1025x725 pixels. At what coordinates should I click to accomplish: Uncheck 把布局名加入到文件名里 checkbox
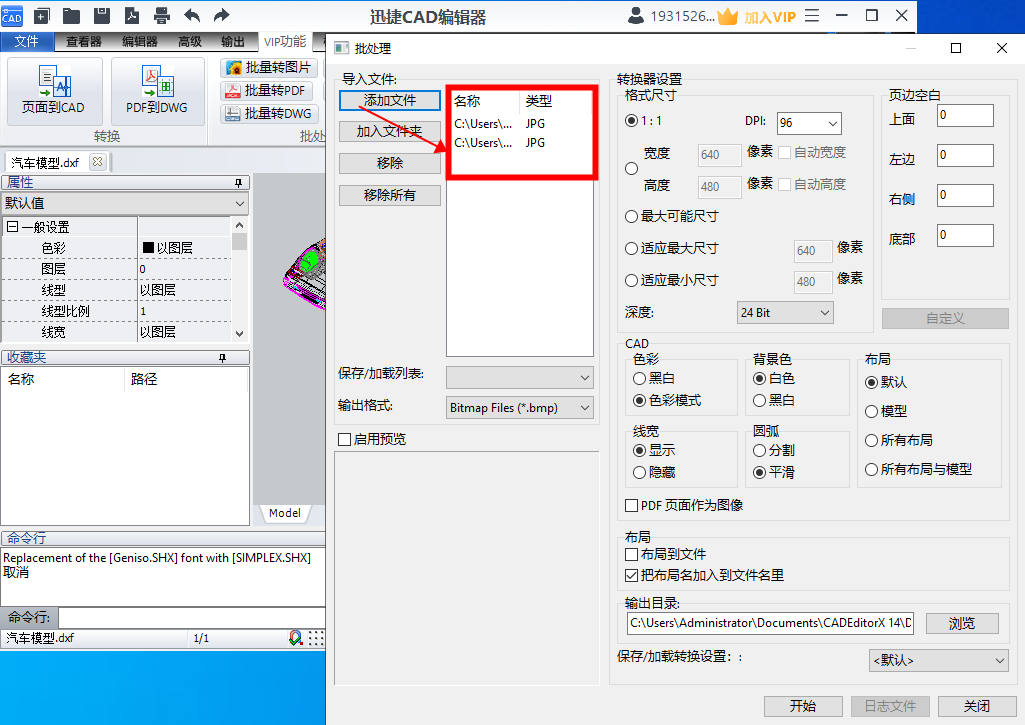click(631, 575)
